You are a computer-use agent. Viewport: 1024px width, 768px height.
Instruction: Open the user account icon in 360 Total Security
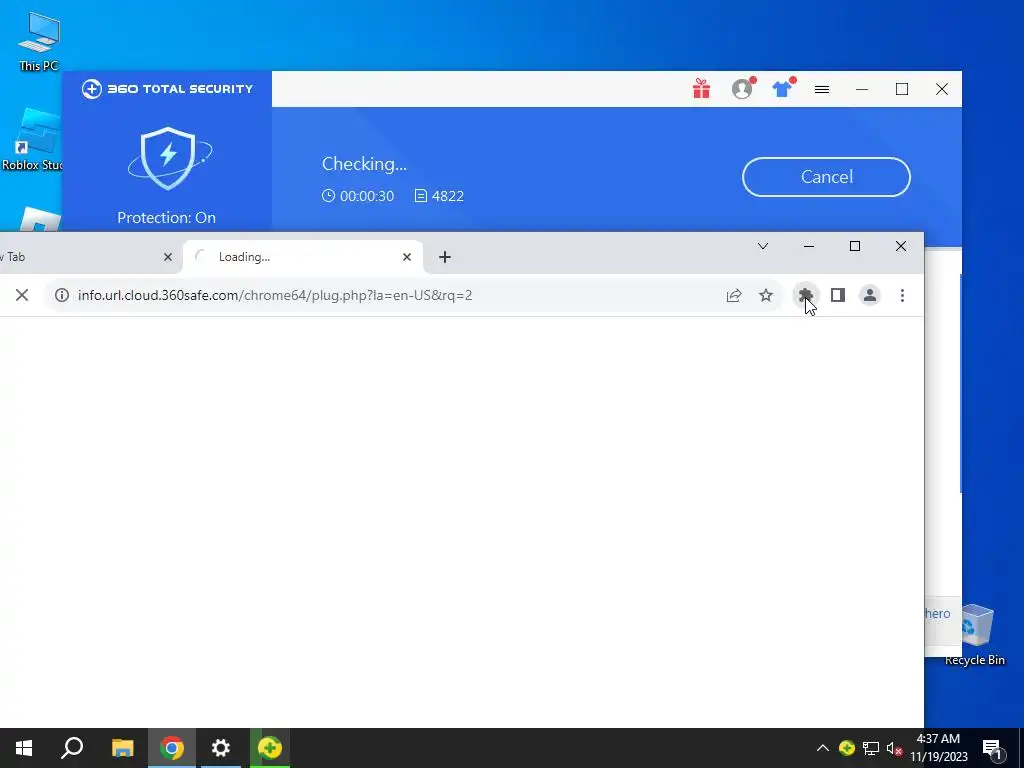click(x=742, y=89)
